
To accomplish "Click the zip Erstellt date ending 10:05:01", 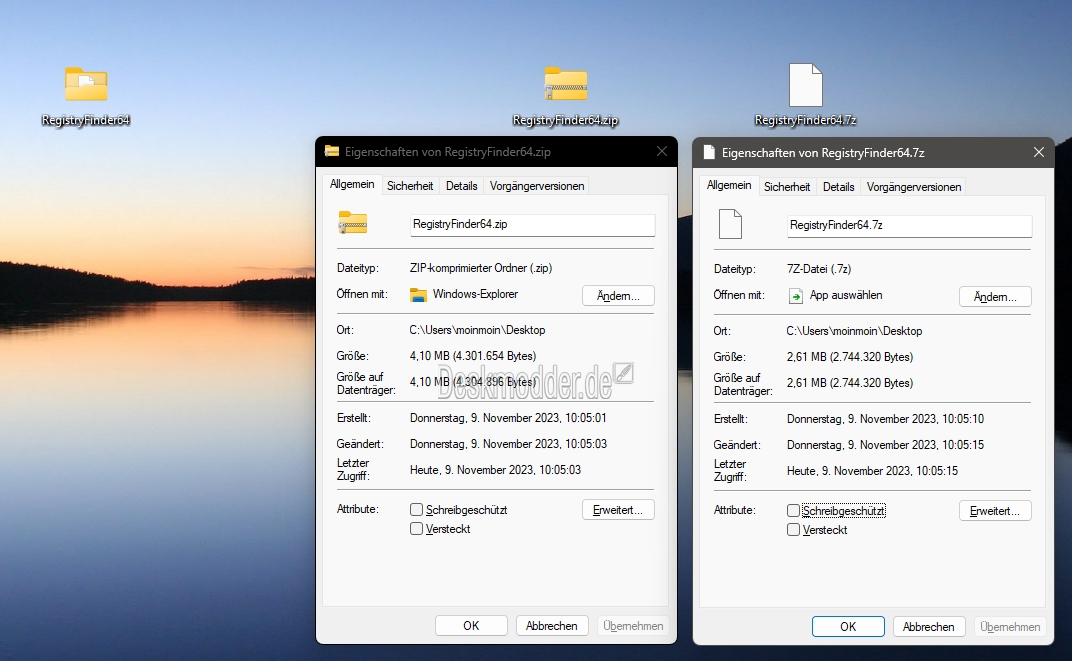I will 508,418.
